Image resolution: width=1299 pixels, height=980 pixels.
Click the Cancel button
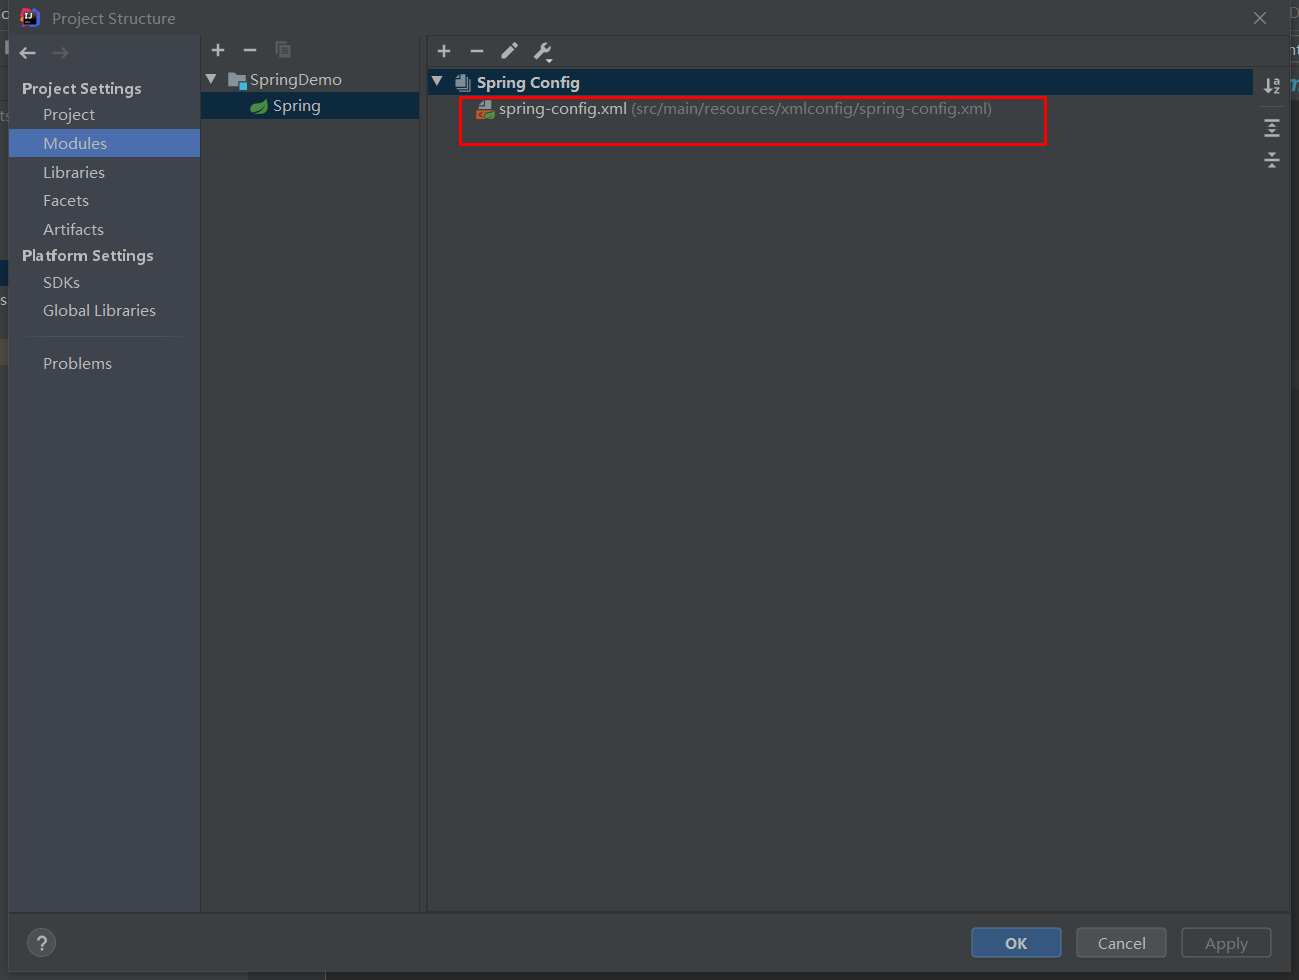(x=1121, y=943)
